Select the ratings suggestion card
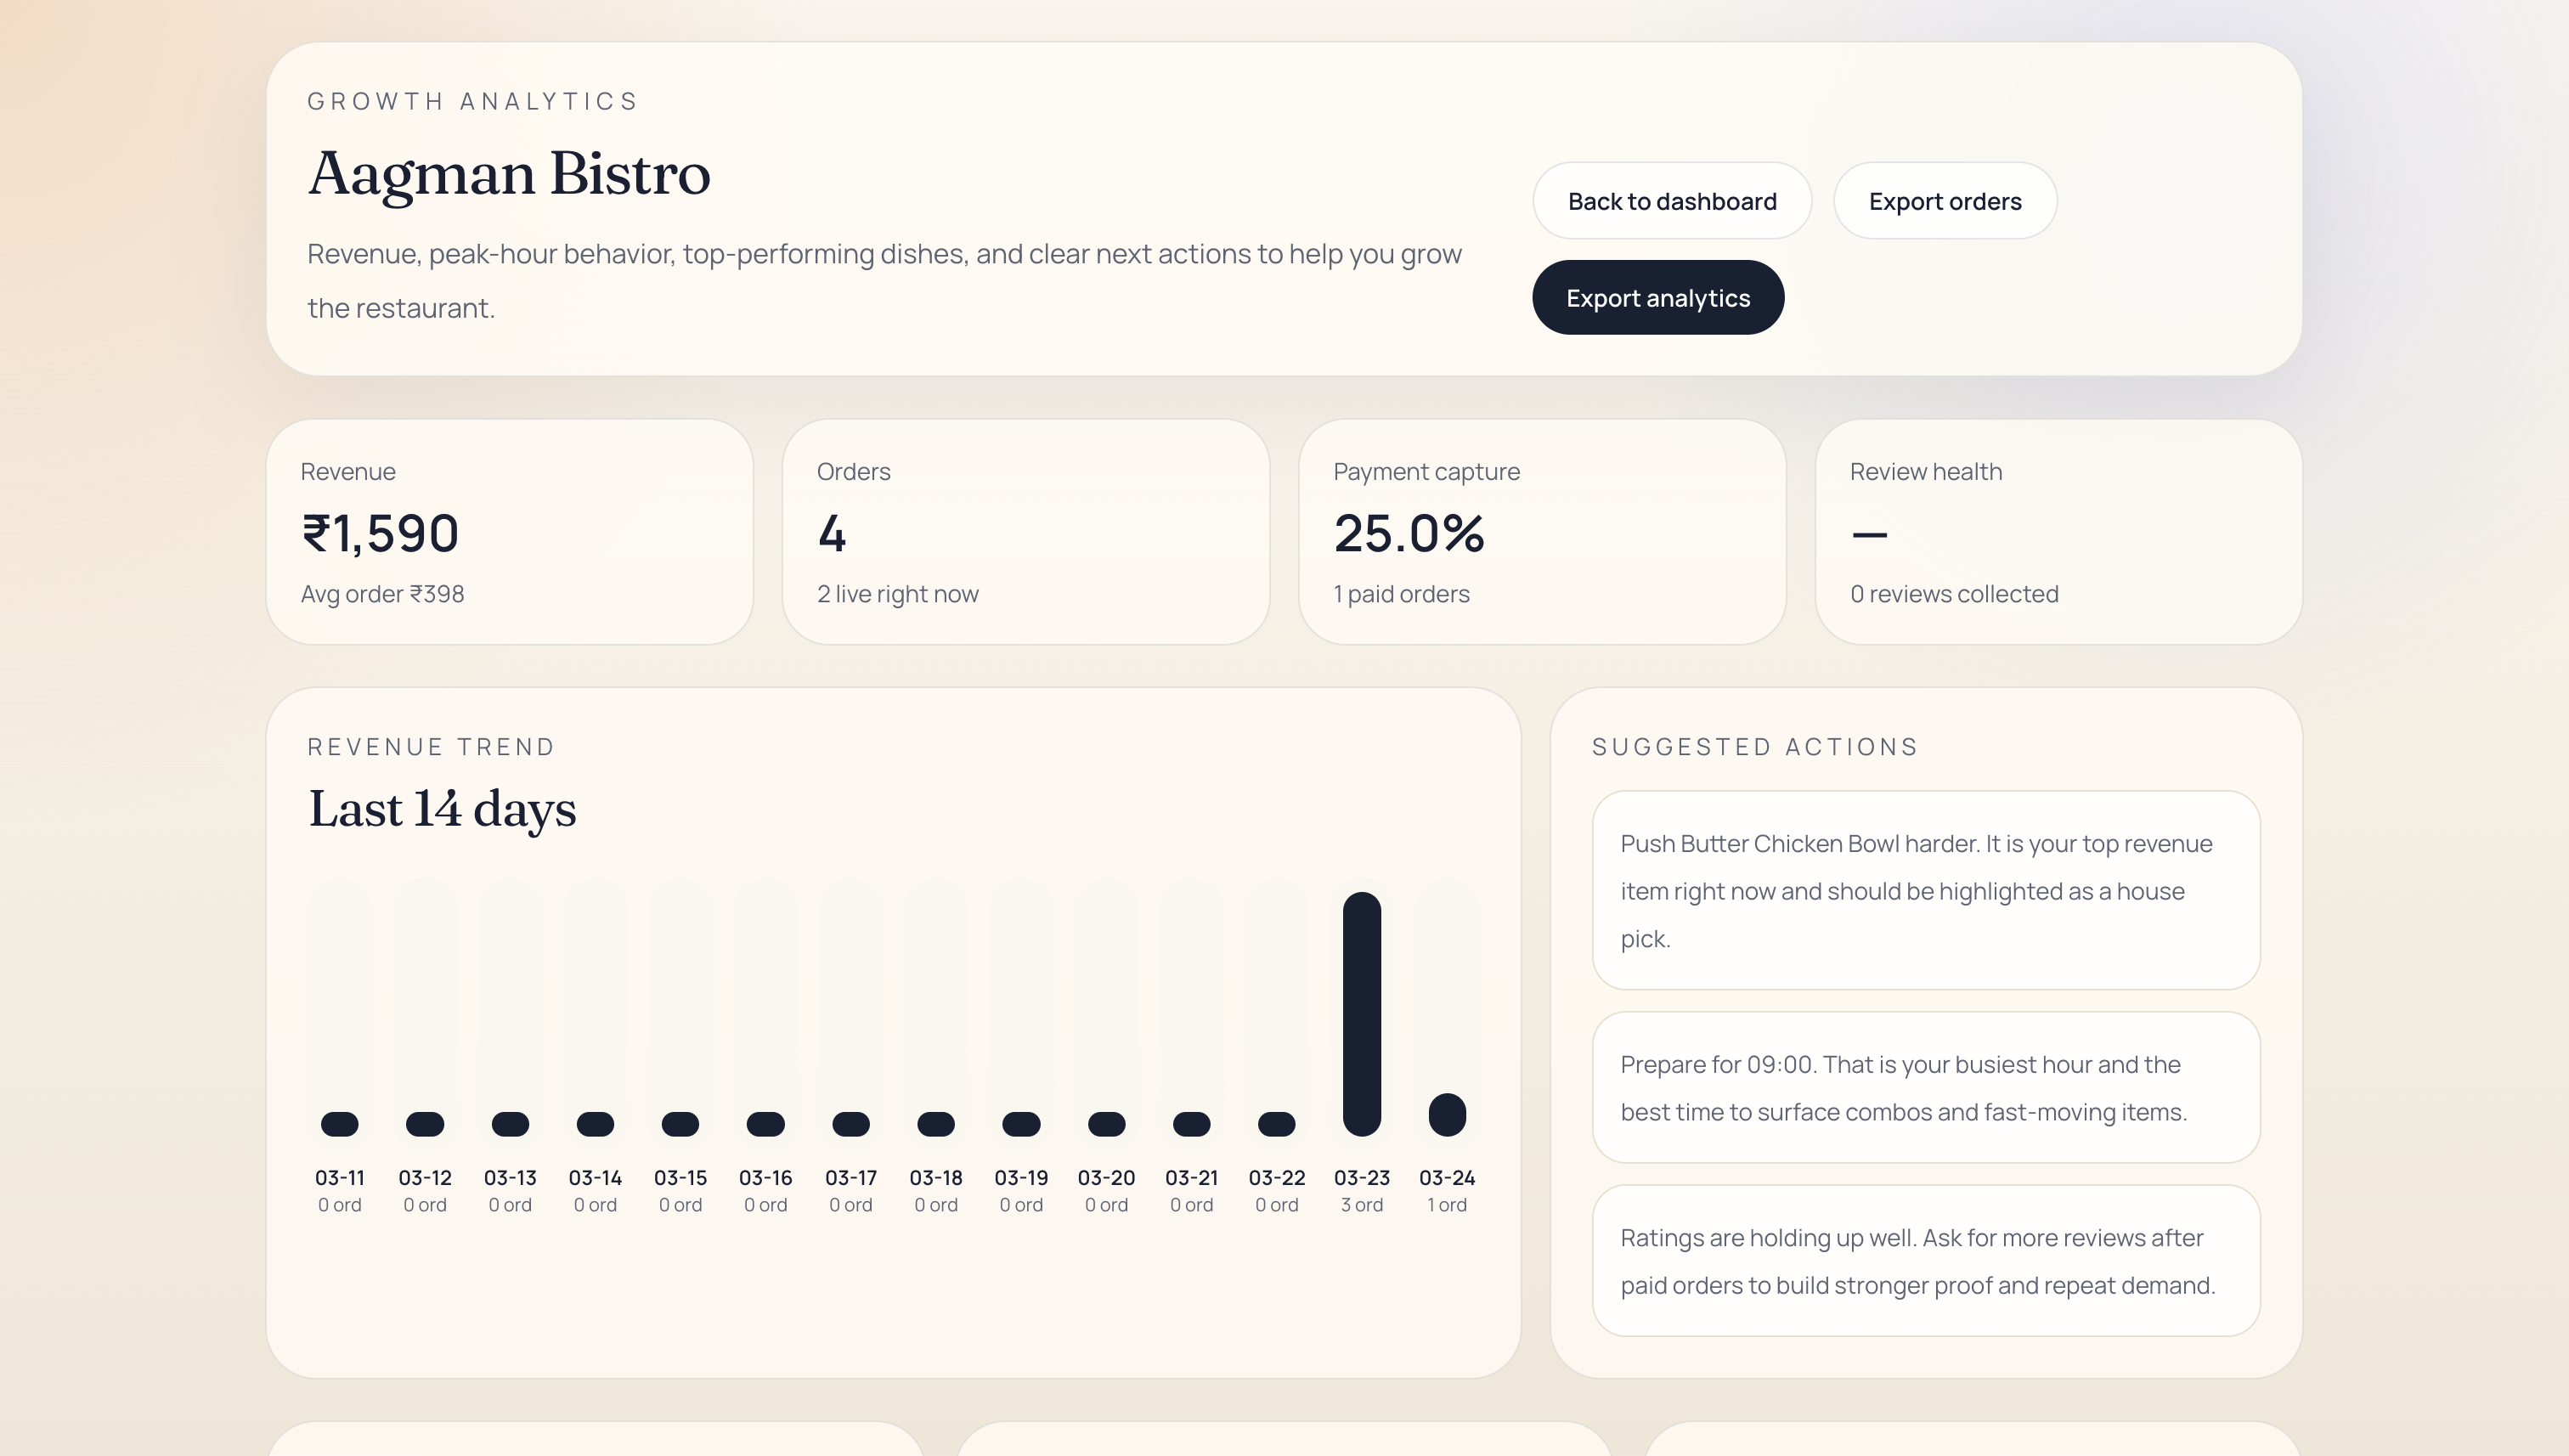This screenshot has height=1456, width=2569. click(1925, 1260)
